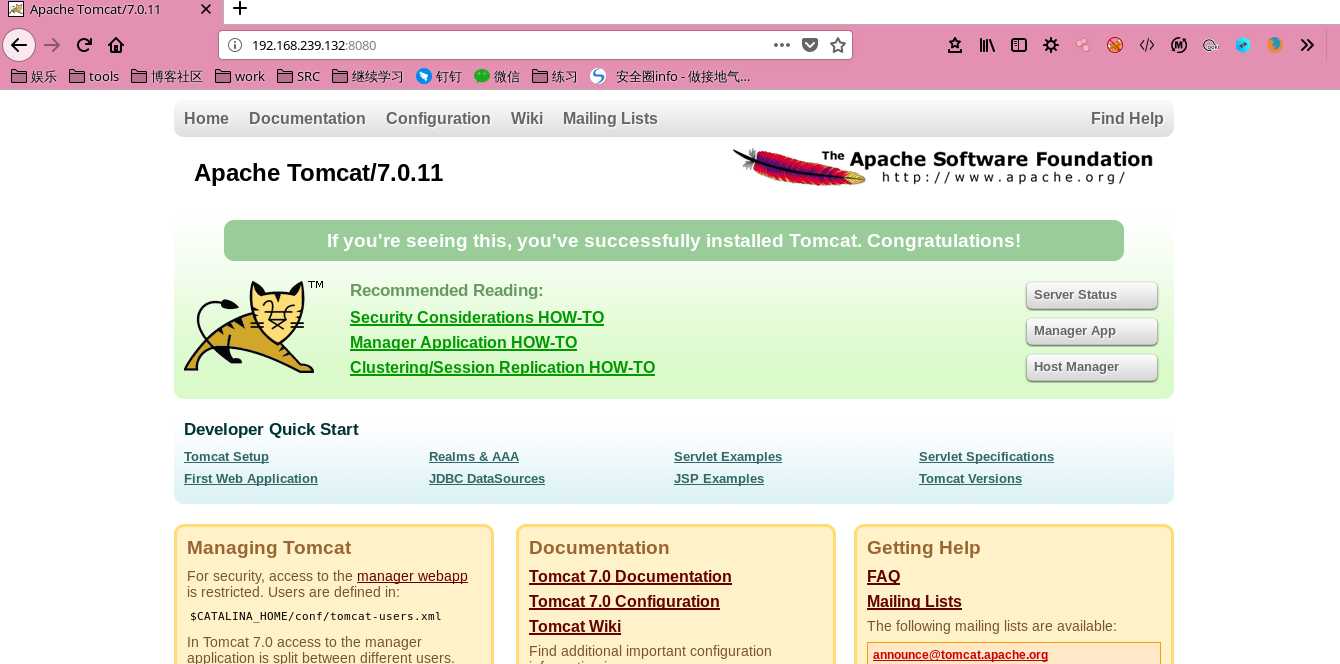Show site information icon in address bar
1340x664 pixels.
pyautogui.click(x=235, y=45)
